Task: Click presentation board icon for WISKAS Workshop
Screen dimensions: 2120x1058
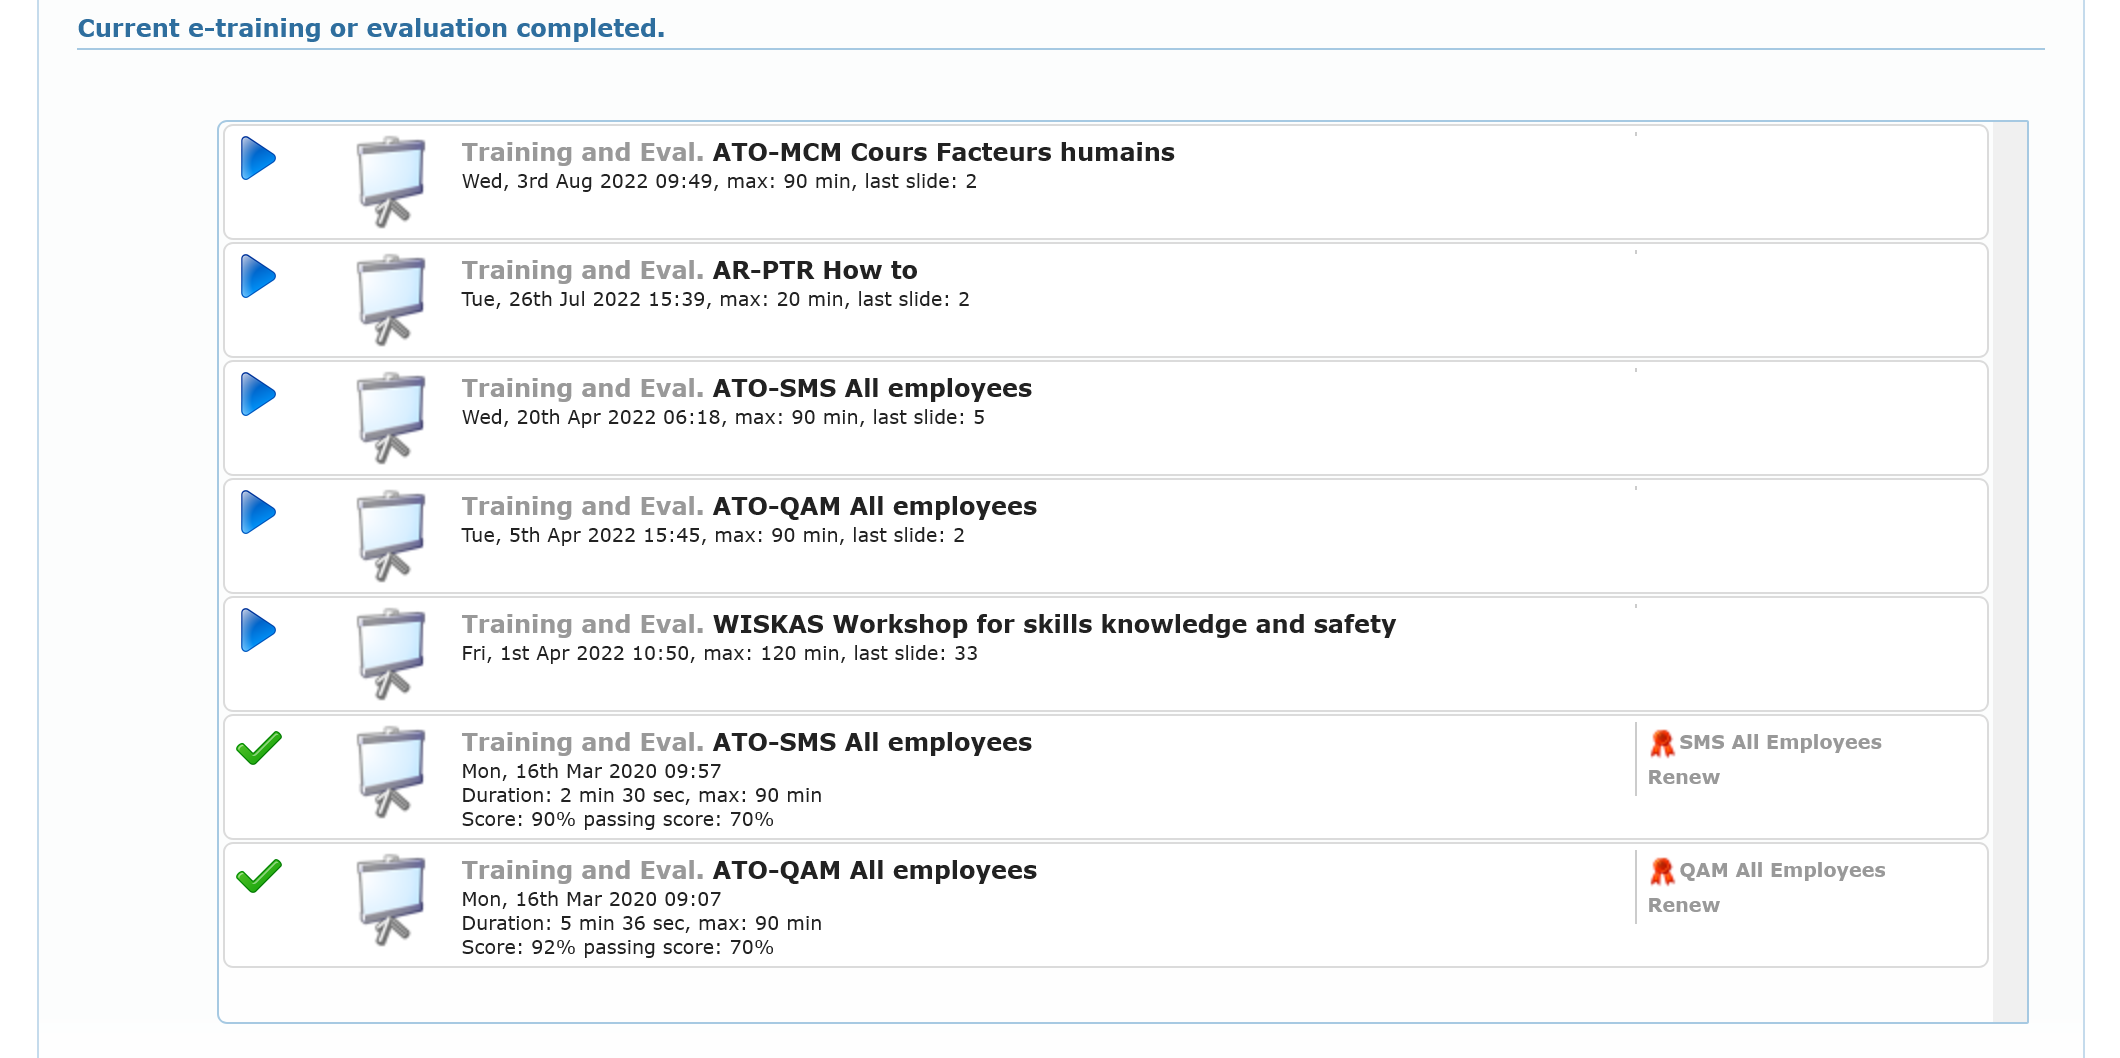Action: pos(391,652)
